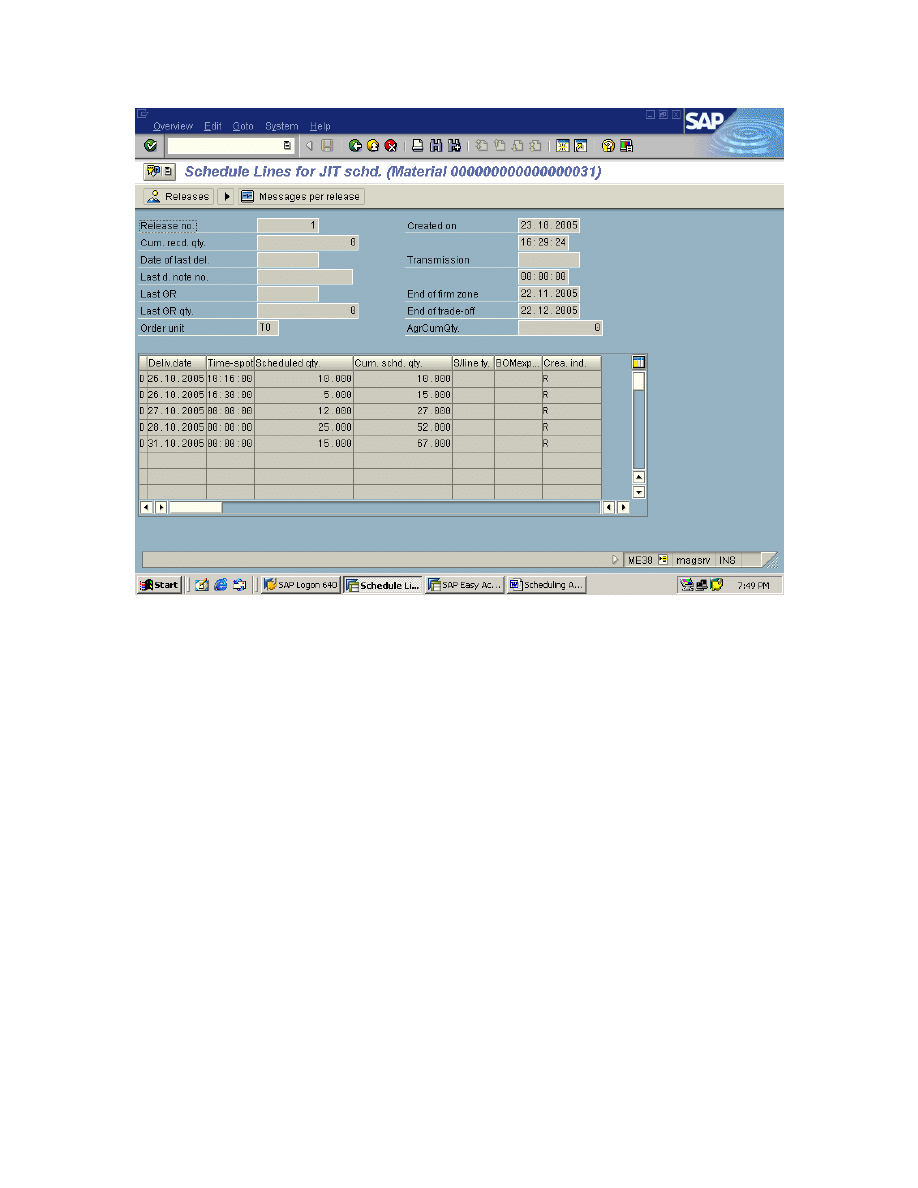Click the Messages per release button

pos(301,197)
